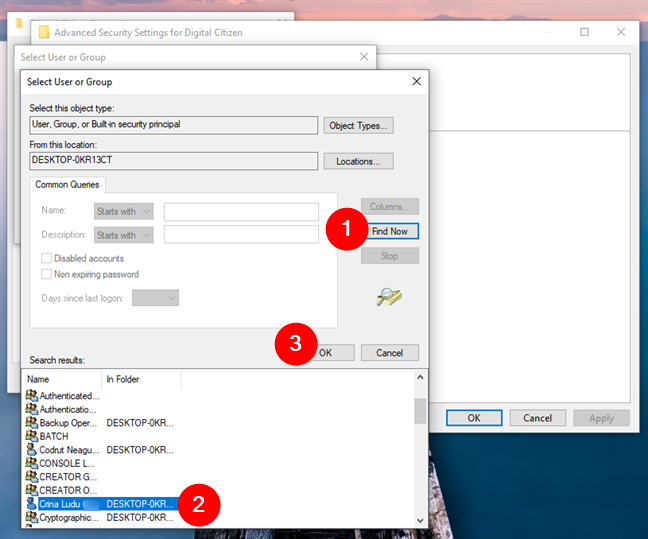
Task: Open the Days since last logon dropdown
Action: [x=155, y=298]
